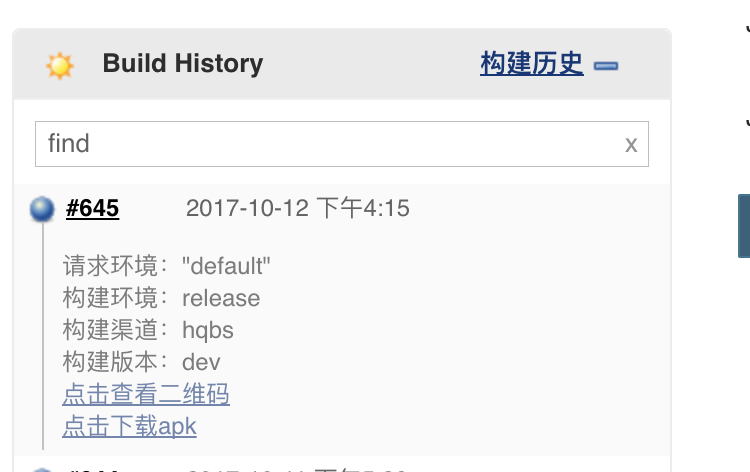Download the apk via the 点击下载apk link
This screenshot has width=750, height=472.
[129, 426]
